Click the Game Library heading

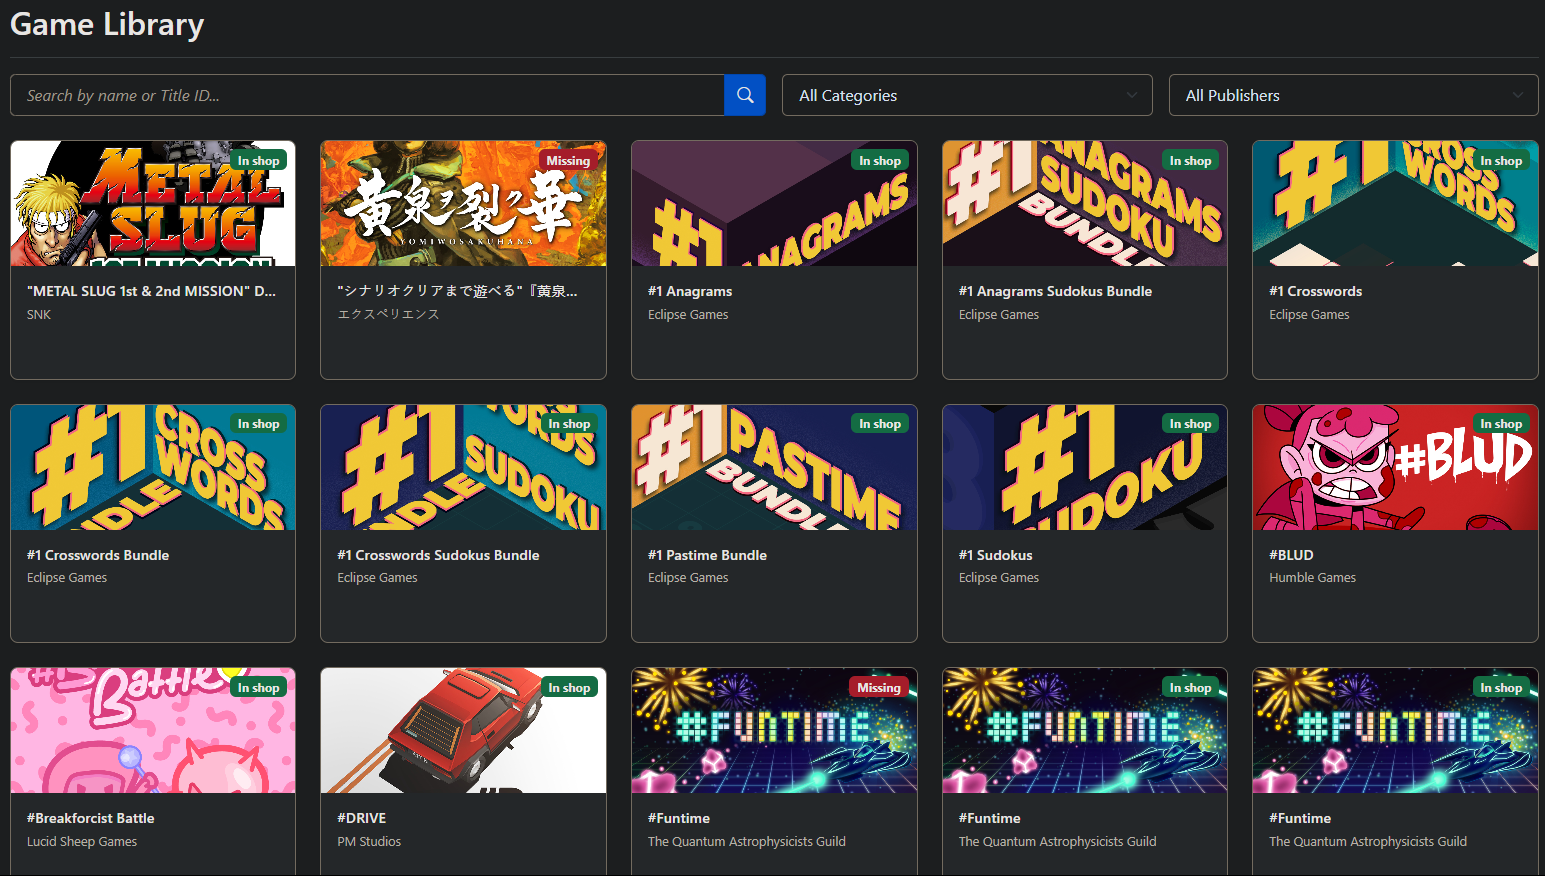107,24
